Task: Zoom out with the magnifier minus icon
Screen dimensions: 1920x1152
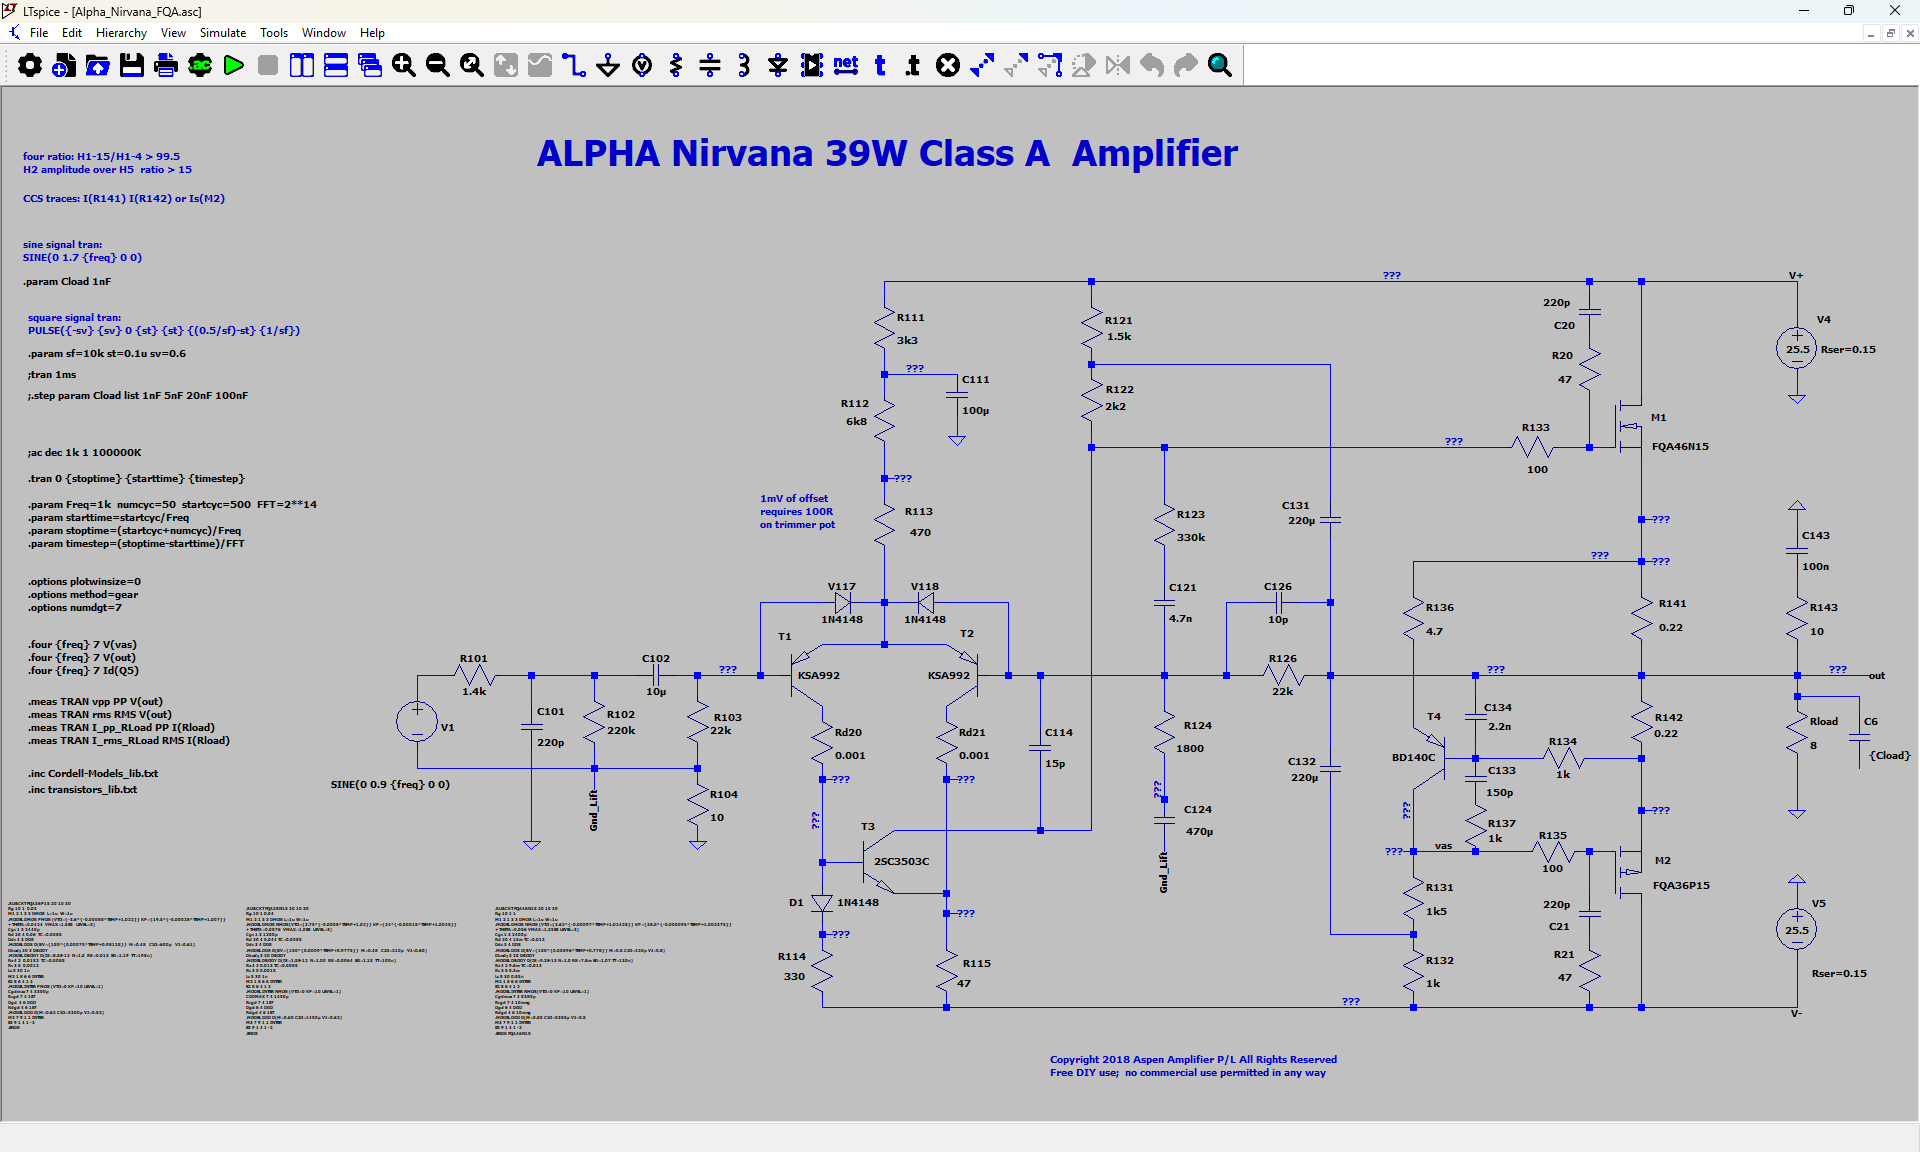Action: (438, 66)
